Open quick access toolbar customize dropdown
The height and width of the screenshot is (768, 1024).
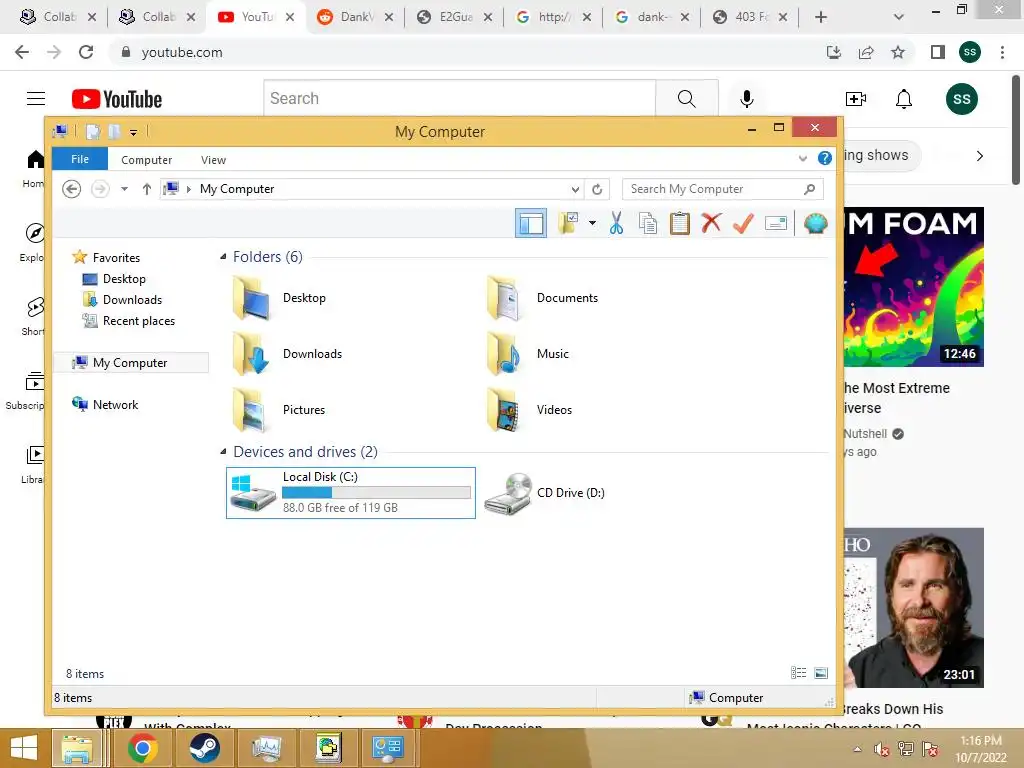coord(133,133)
